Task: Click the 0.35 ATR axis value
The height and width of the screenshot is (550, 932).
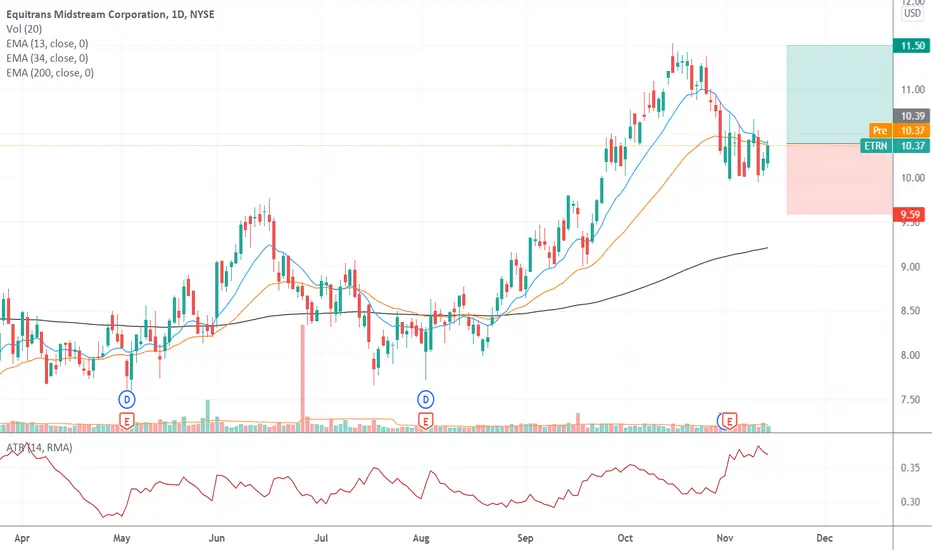Action: [x=910, y=468]
